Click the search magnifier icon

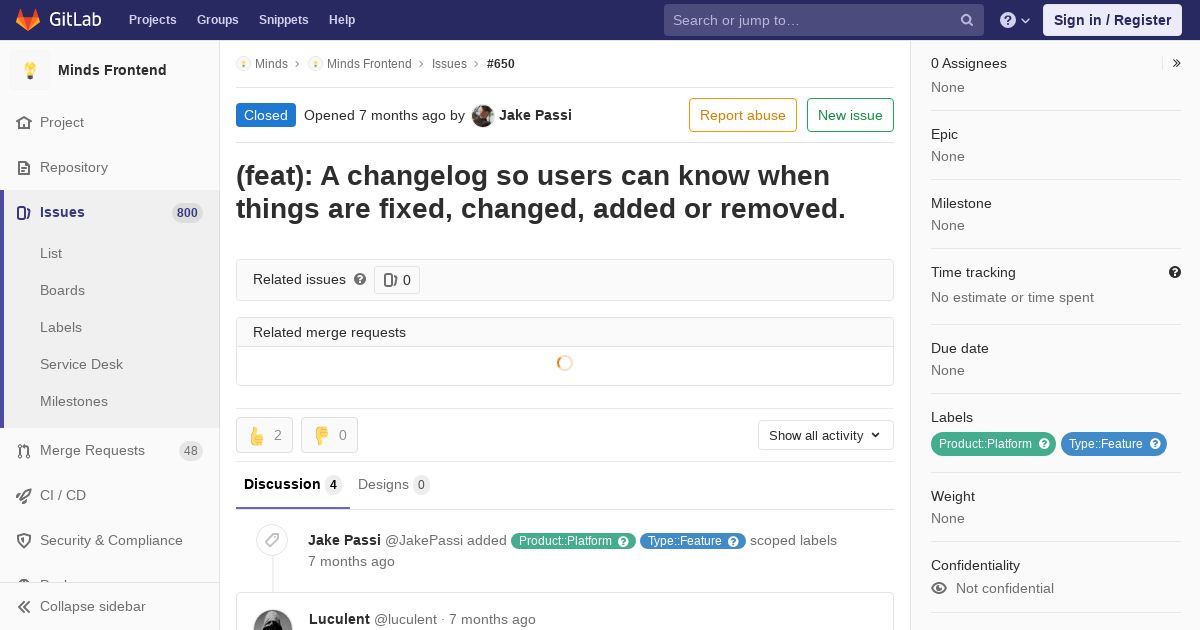pyautogui.click(x=967, y=20)
